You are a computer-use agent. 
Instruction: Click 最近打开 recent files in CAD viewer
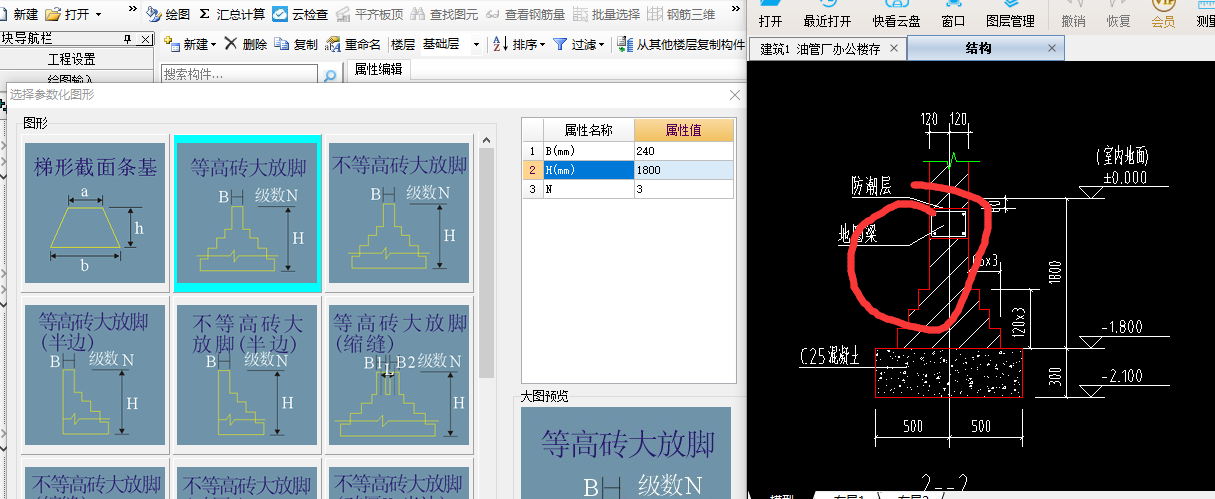(x=827, y=14)
